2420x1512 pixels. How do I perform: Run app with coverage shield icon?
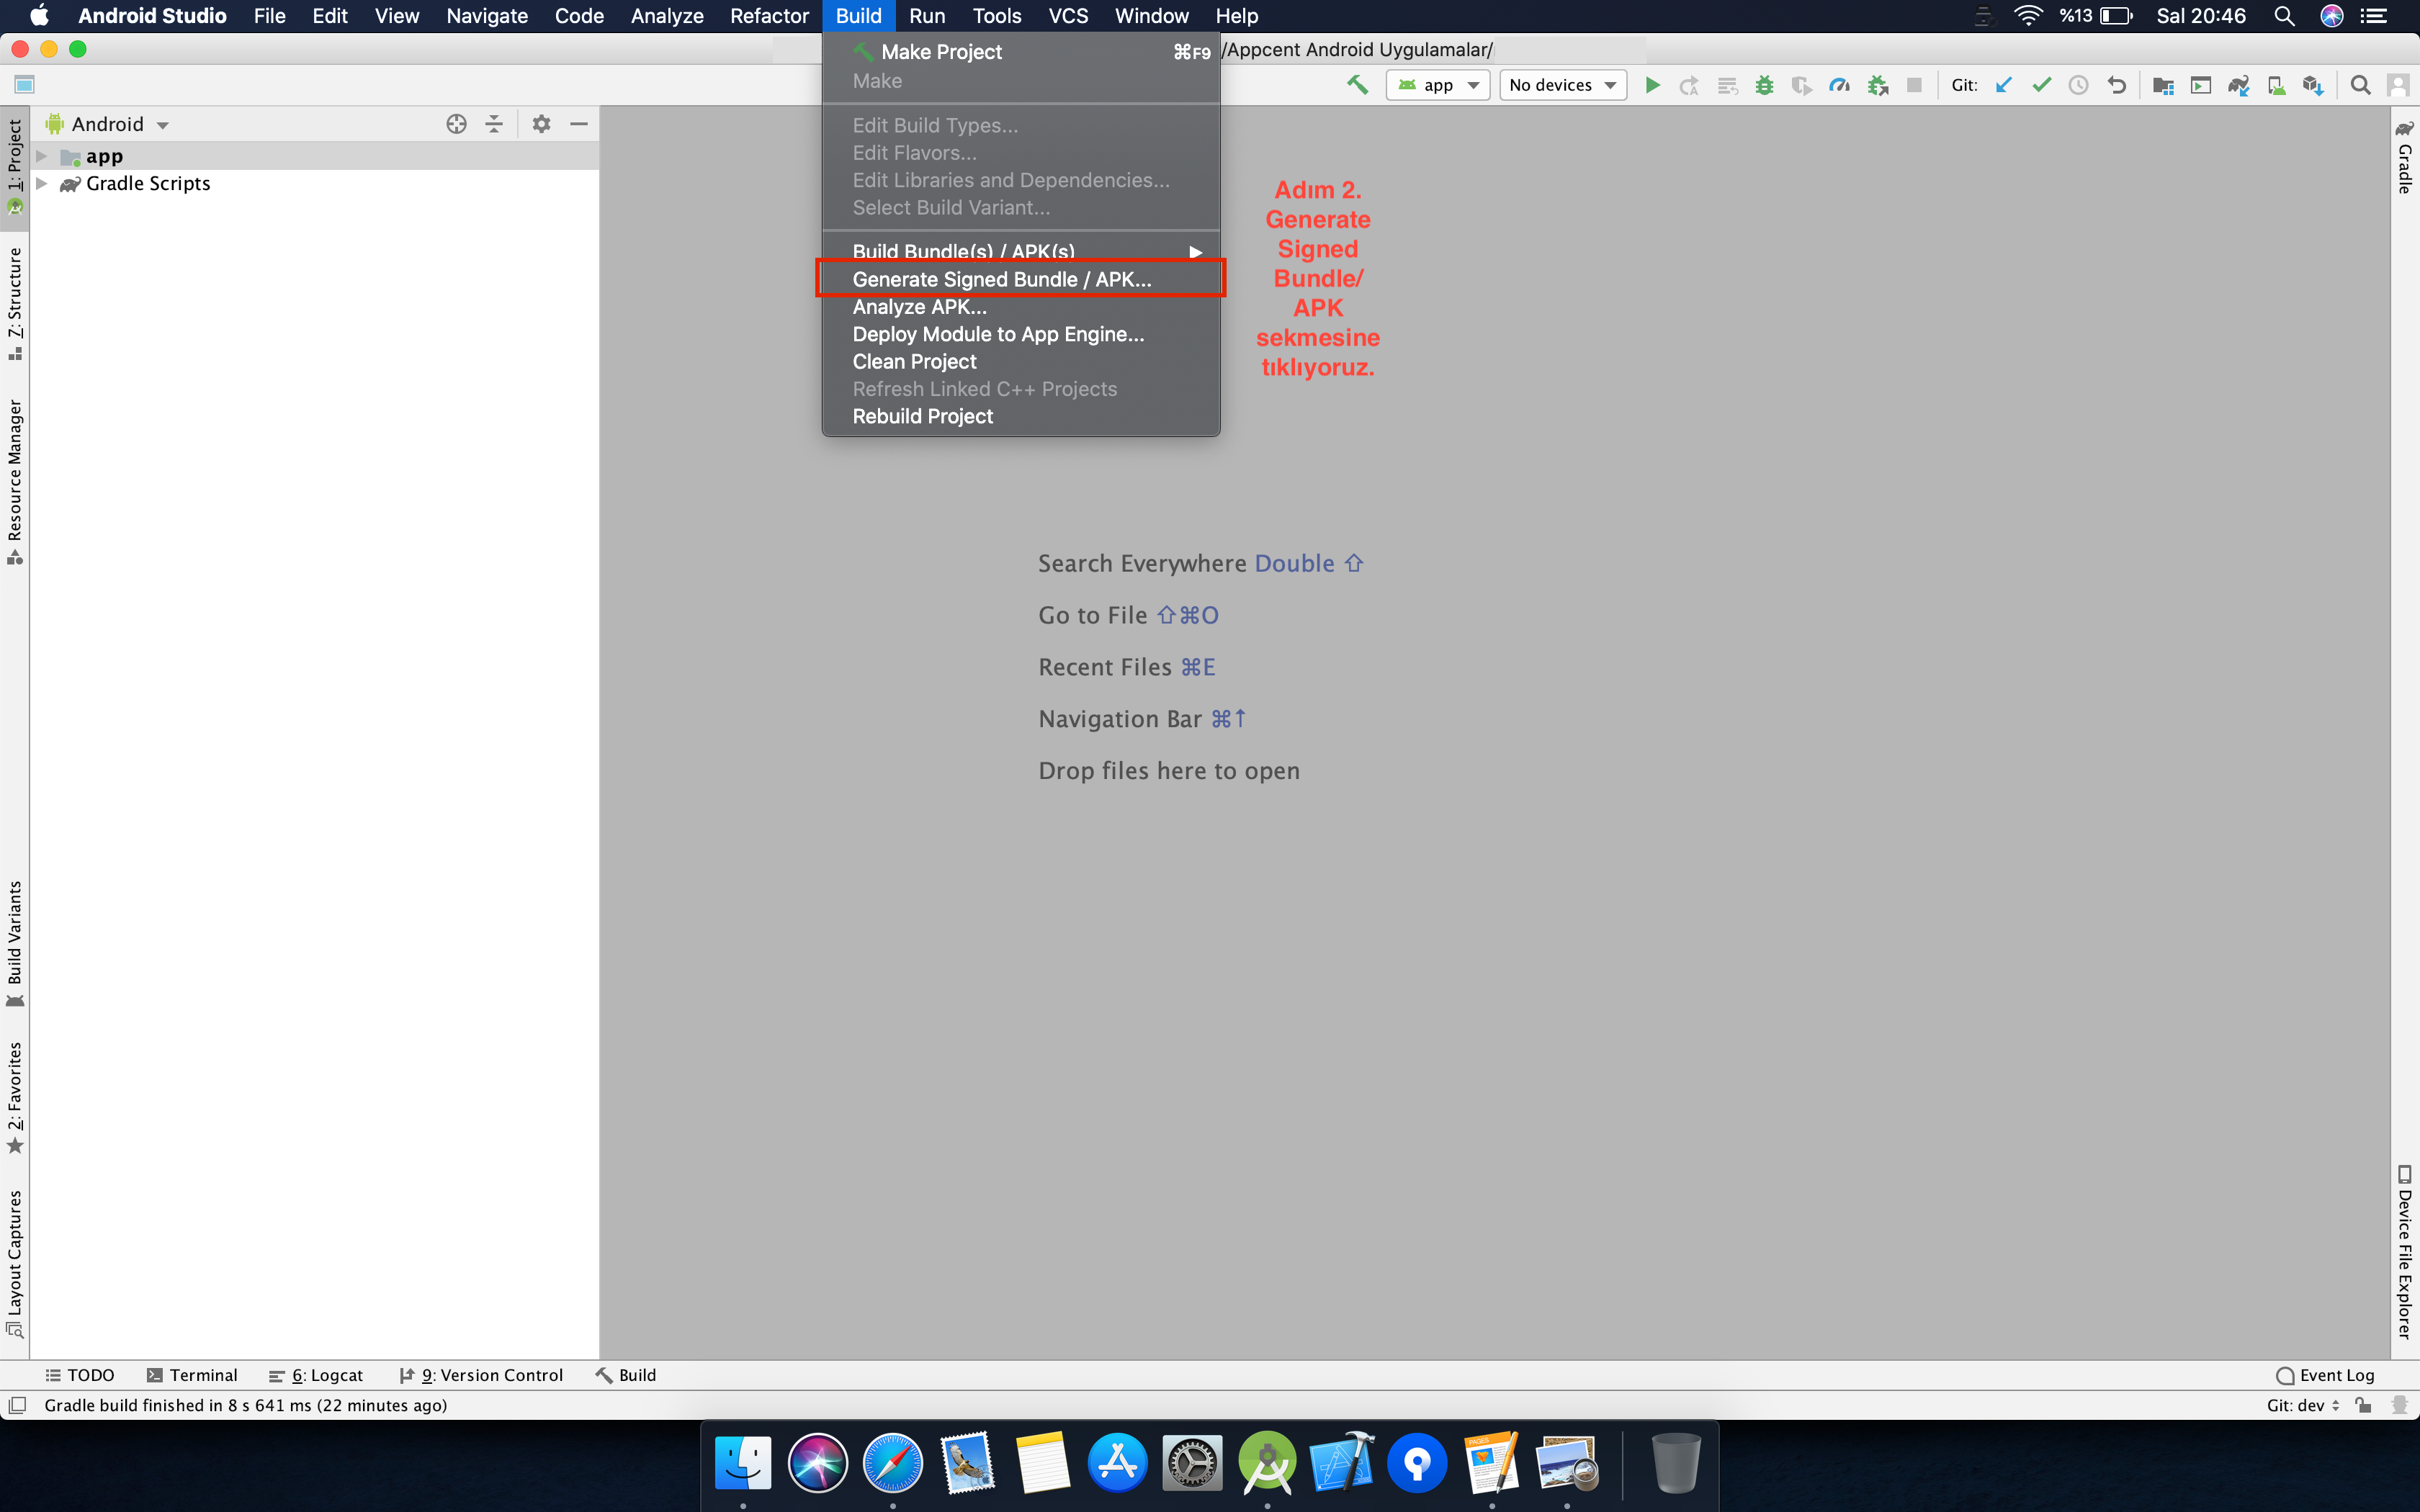[1801, 85]
